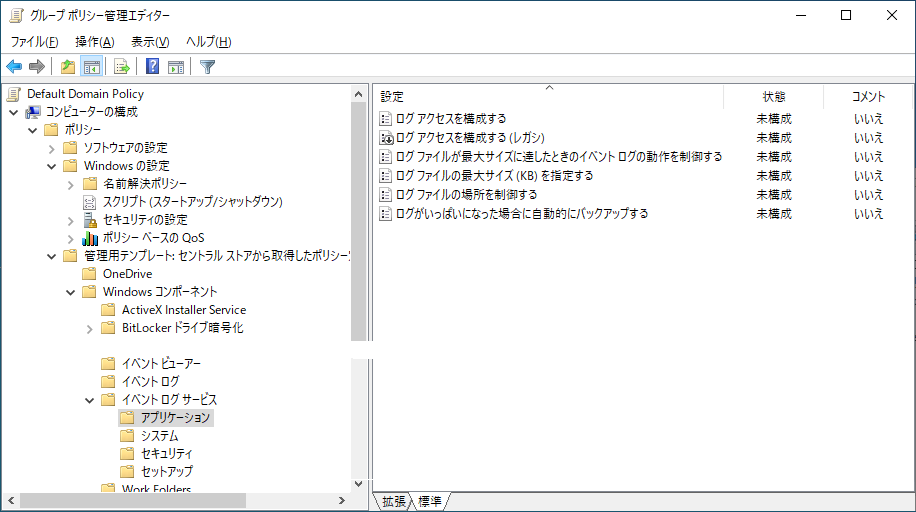Expand the BitLocker ドライブ暗号化 node
Screen dimensions: 916x512
(x=88, y=328)
